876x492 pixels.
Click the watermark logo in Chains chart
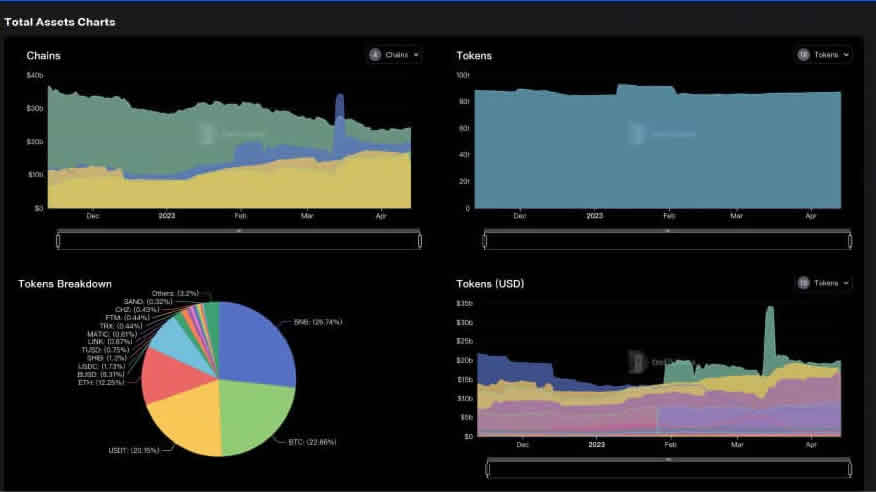coord(207,132)
